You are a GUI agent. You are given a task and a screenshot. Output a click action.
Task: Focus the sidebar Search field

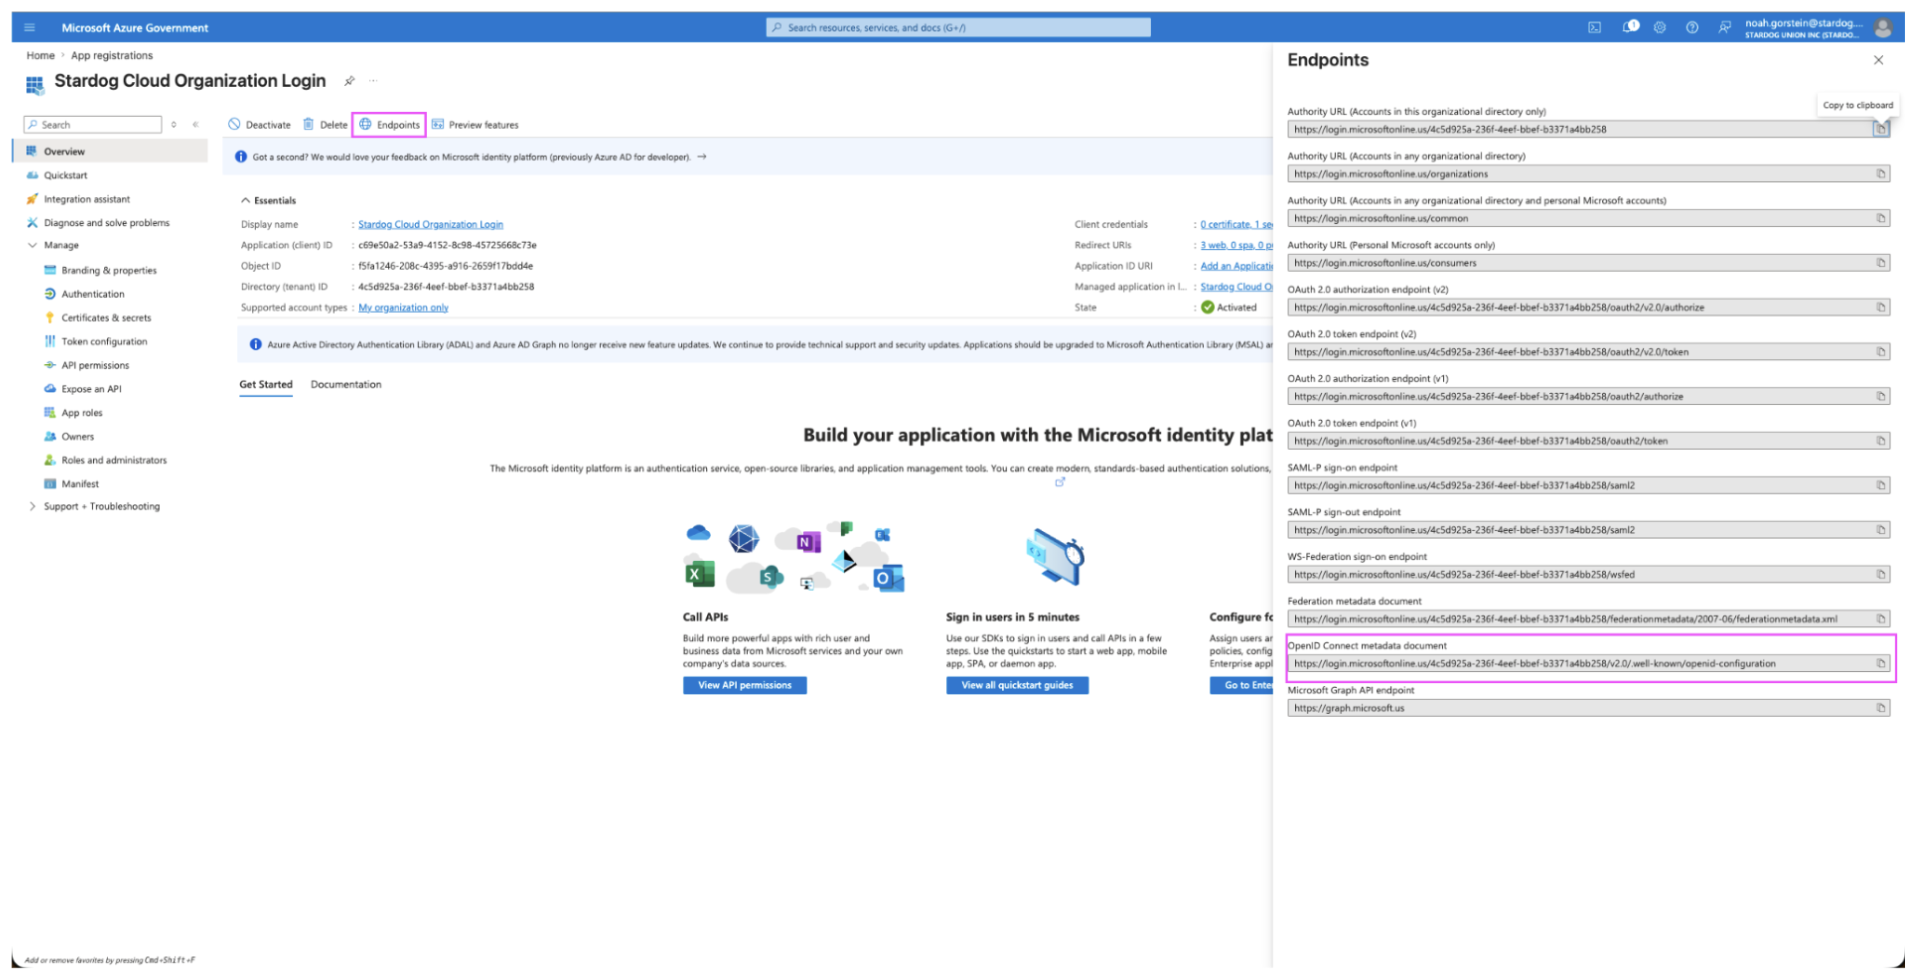point(93,124)
